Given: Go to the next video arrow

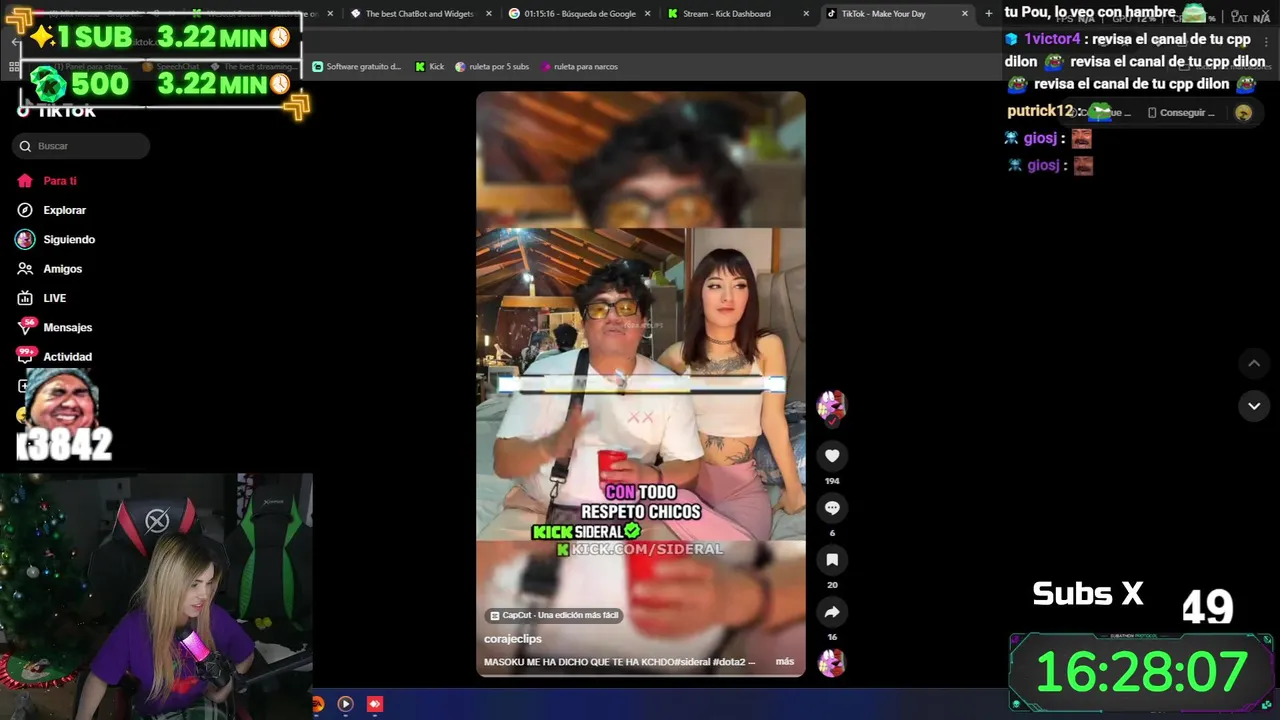Looking at the screenshot, I should pos(1254,406).
